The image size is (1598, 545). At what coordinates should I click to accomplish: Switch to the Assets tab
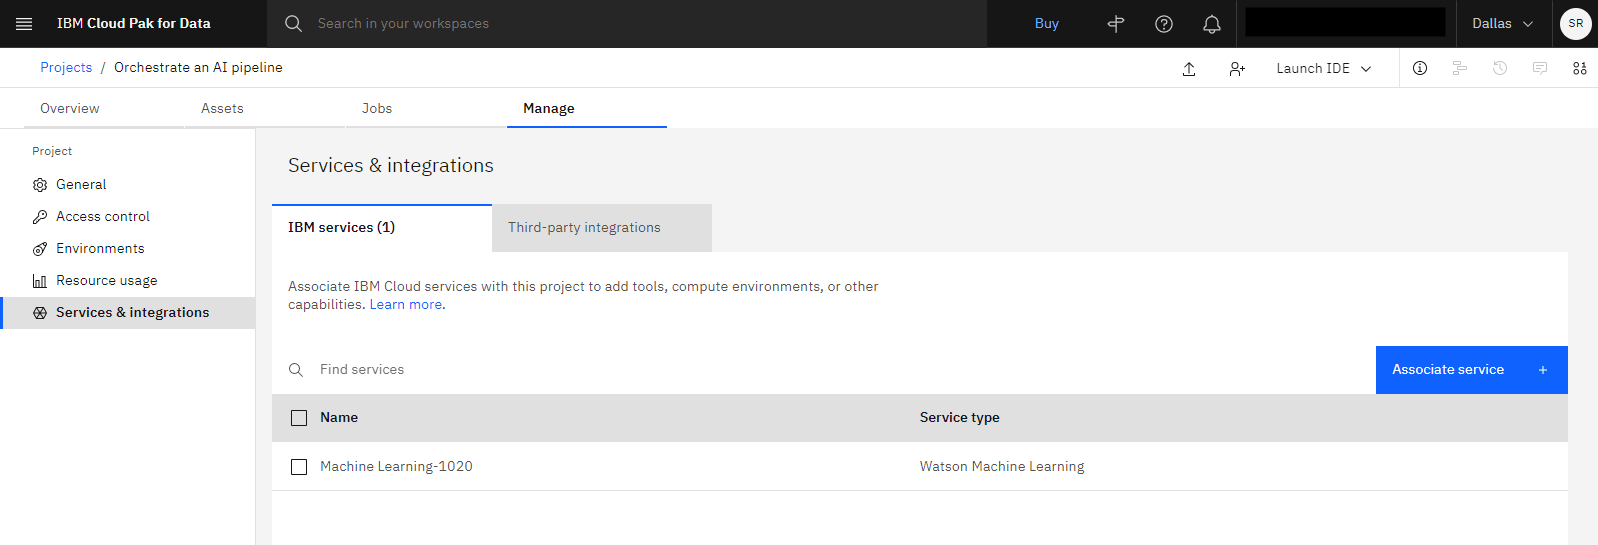tap(222, 108)
